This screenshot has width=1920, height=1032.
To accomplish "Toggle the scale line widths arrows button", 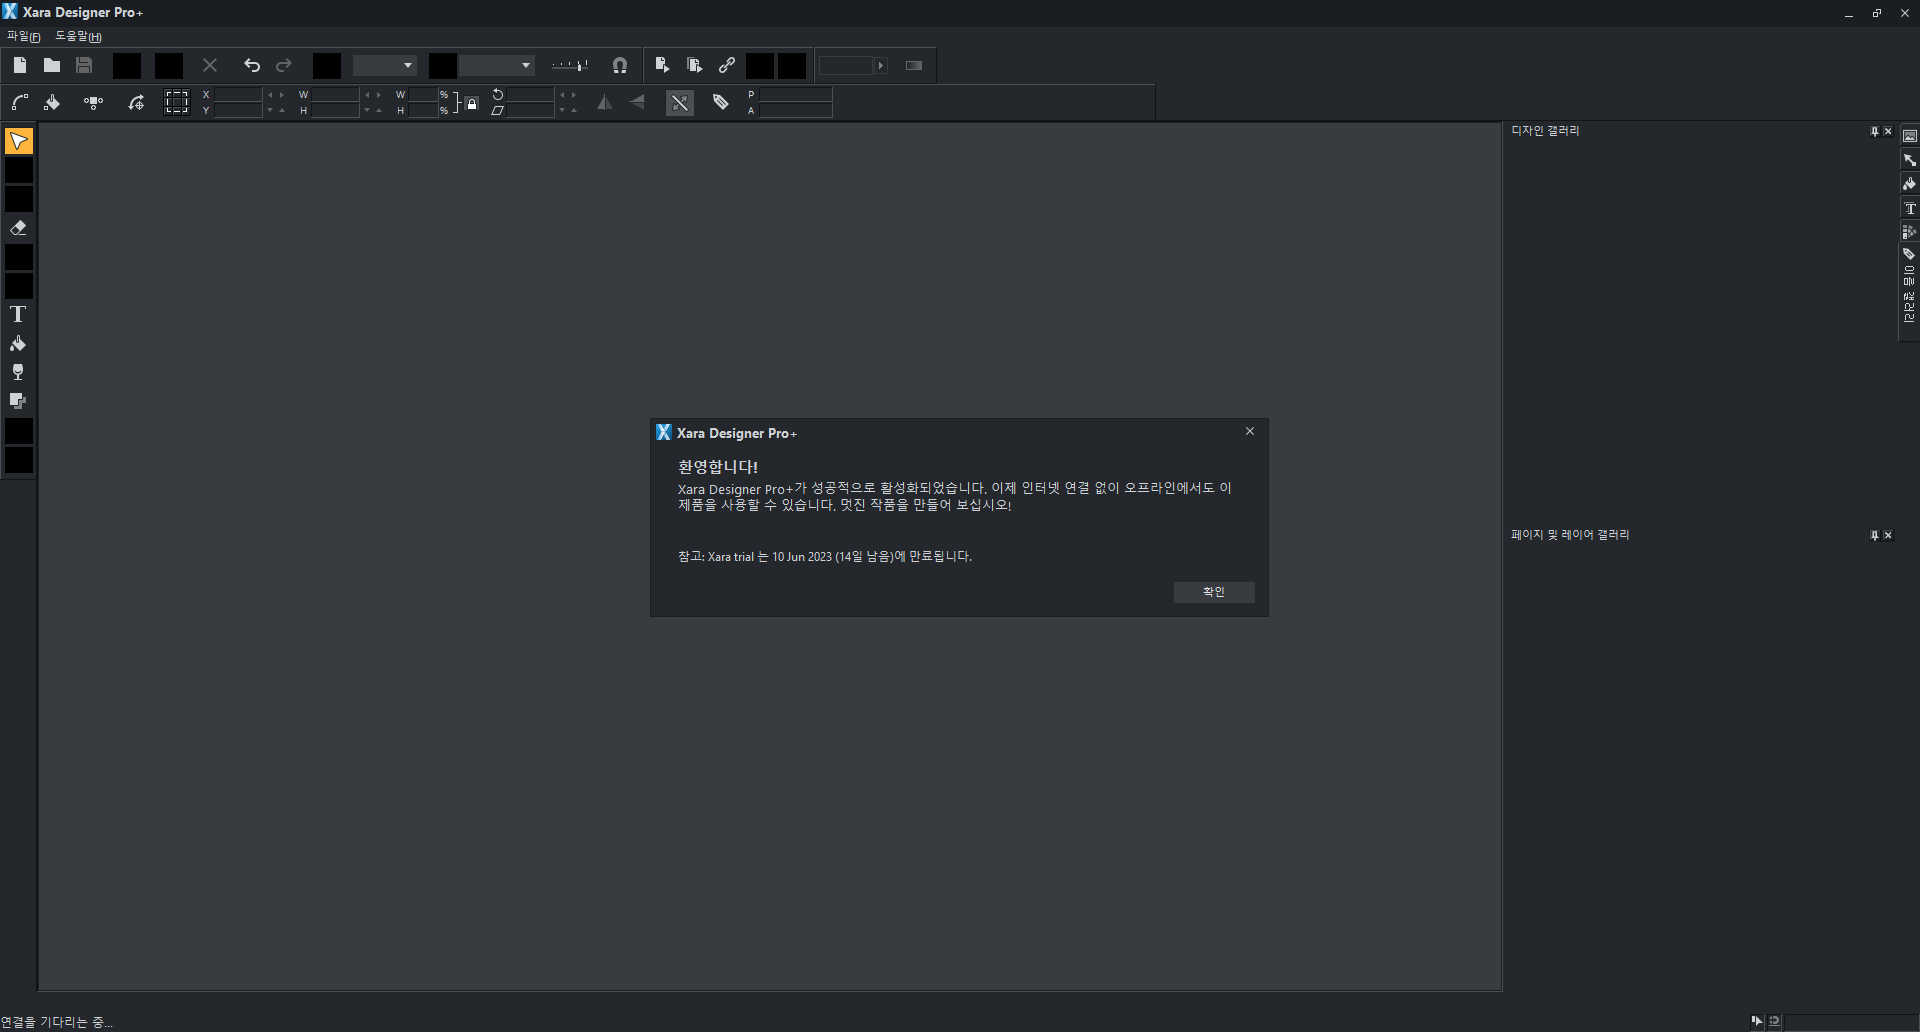I will coord(680,103).
